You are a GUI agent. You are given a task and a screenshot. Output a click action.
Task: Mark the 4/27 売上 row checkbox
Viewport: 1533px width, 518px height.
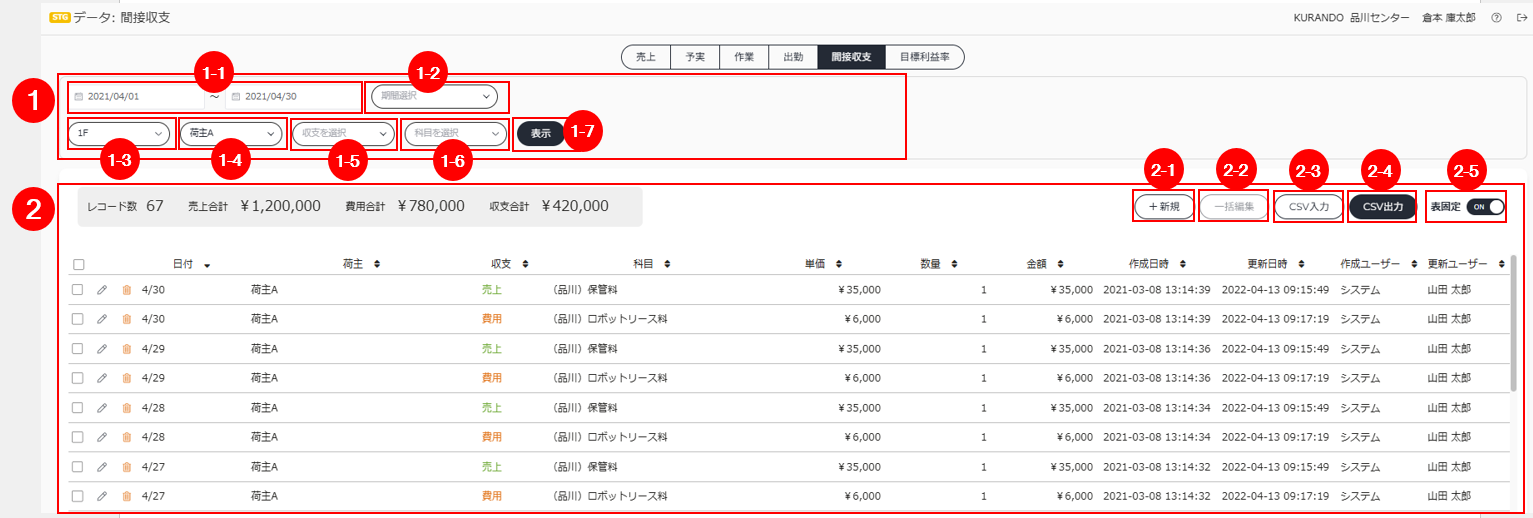(x=78, y=467)
